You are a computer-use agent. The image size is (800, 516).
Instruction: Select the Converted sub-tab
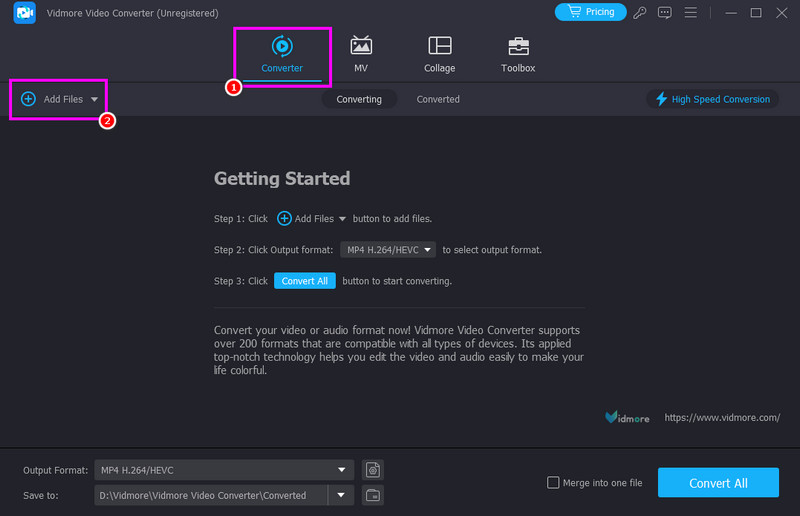(x=438, y=99)
